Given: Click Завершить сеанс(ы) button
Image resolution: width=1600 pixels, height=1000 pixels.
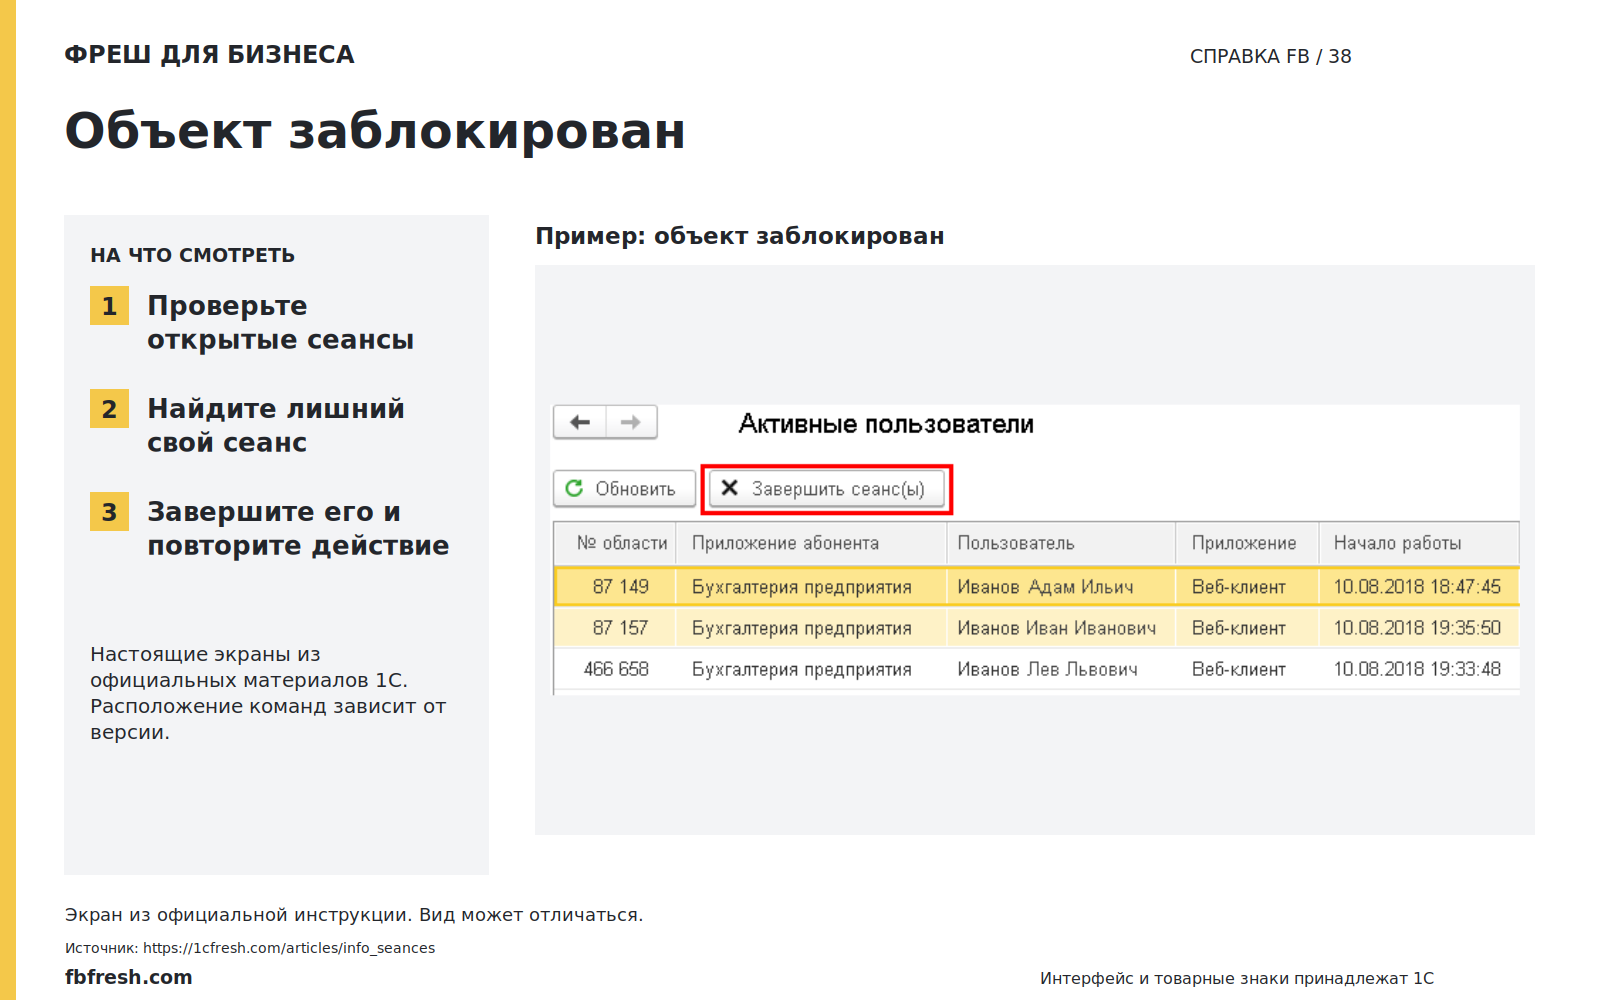Looking at the screenshot, I should [826, 489].
